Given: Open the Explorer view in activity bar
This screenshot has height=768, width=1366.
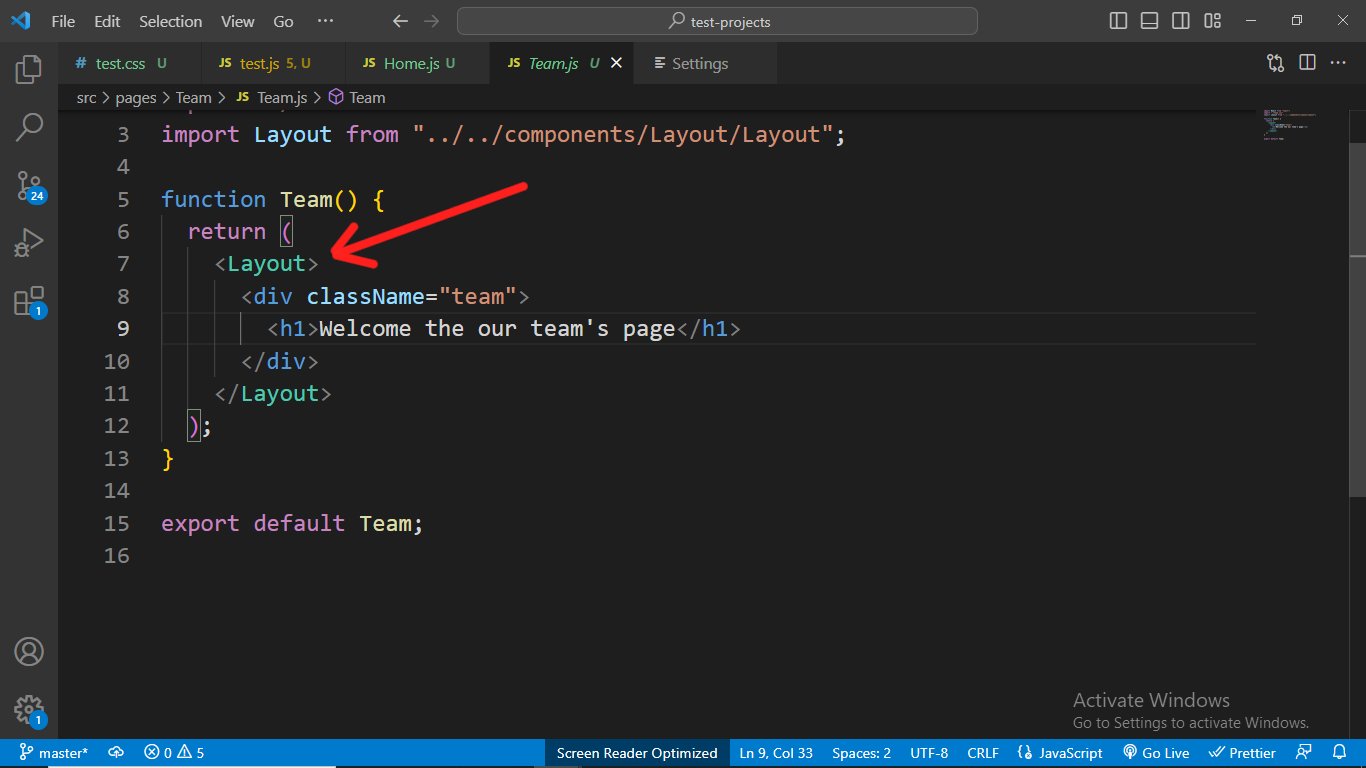Looking at the screenshot, I should [29, 70].
